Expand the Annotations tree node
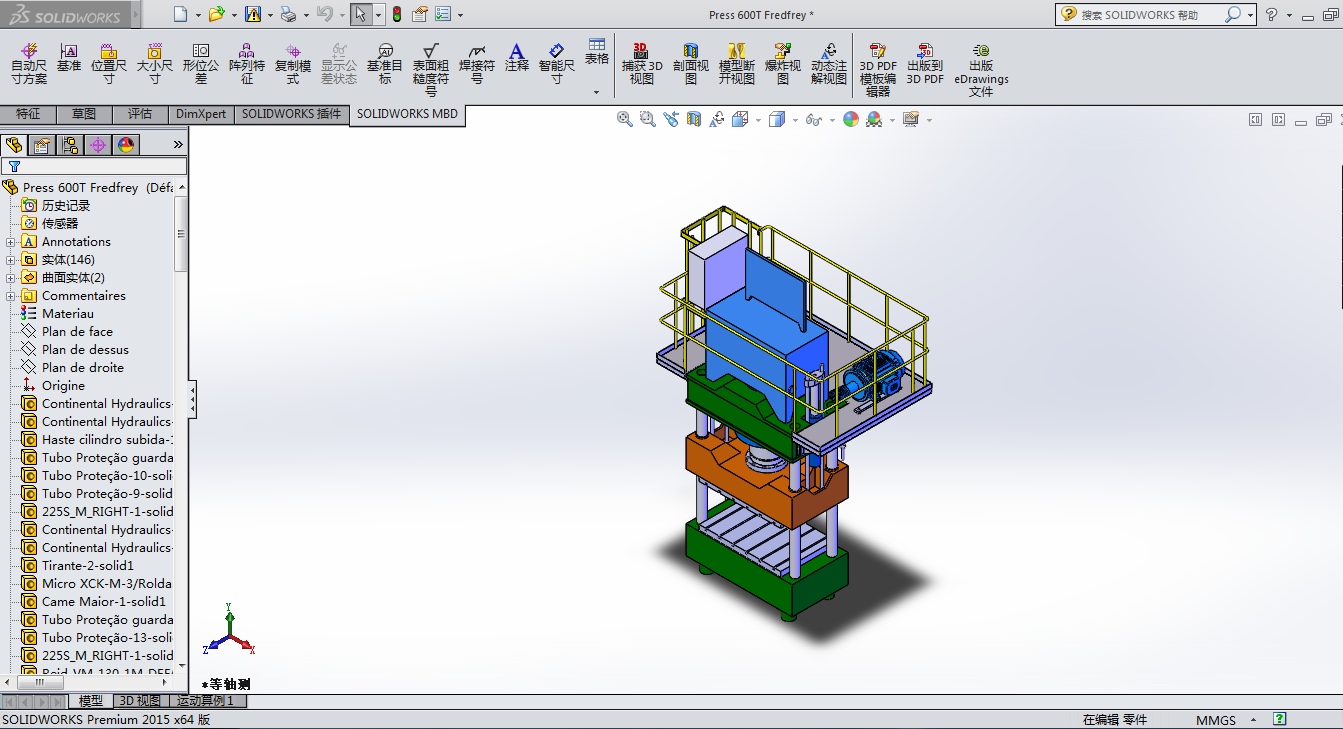The width and height of the screenshot is (1343, 729). pyautogui.click(x=11, y=242)
